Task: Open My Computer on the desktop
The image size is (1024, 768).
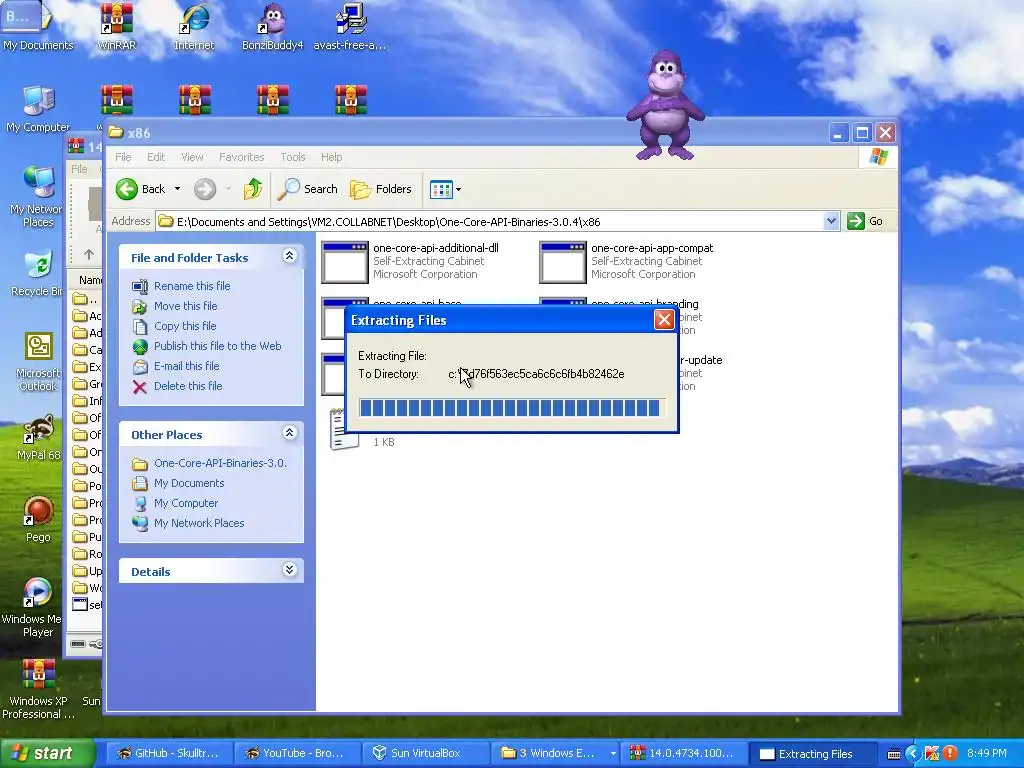Action: tap(38, 109)
